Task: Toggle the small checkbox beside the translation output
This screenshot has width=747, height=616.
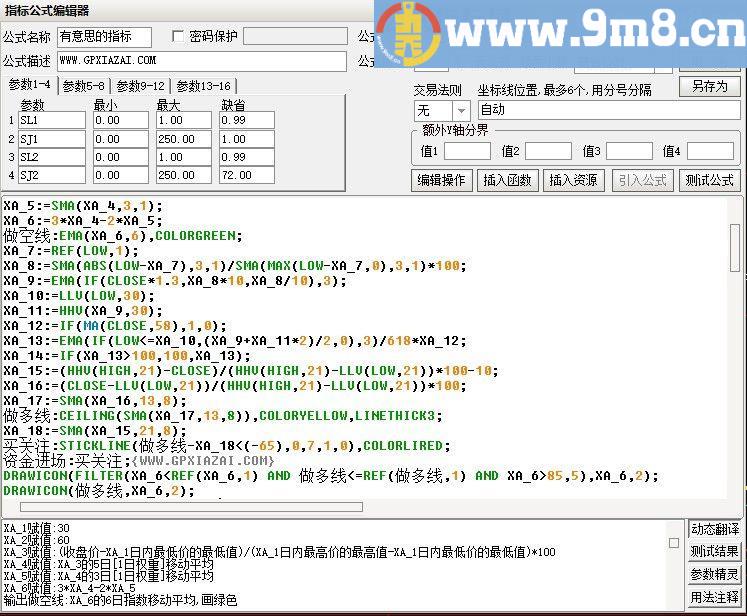Action: (674, 543)
